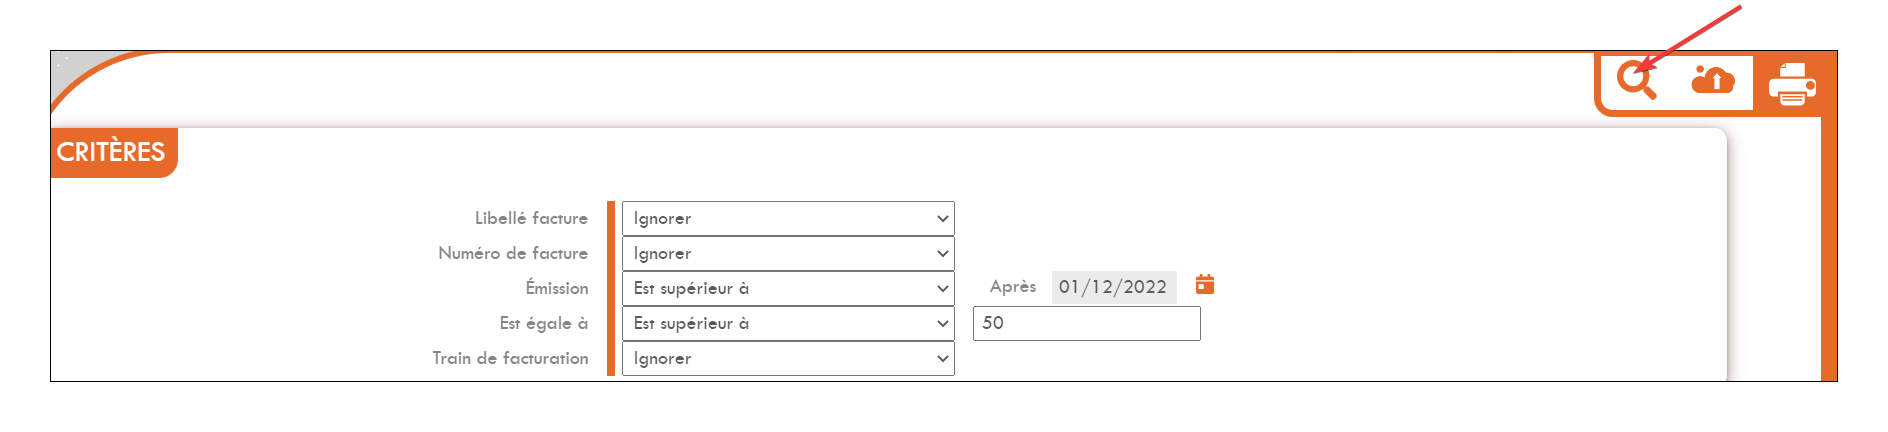
Task: Click the Après label next to the date
Action: (1013, 286)
